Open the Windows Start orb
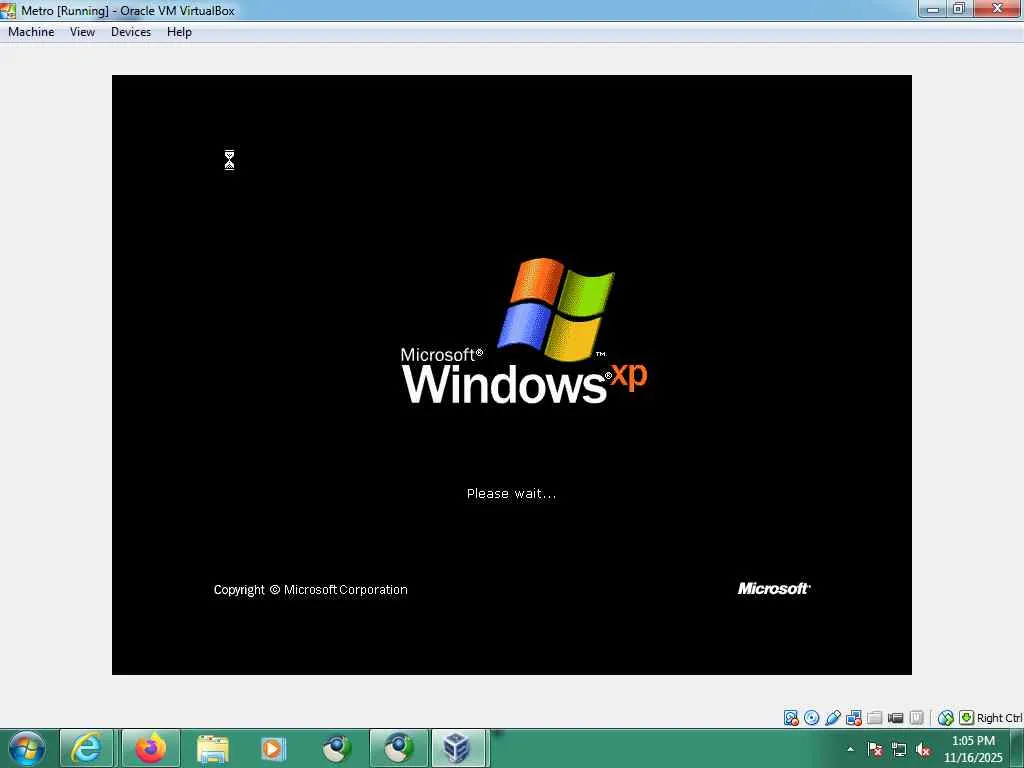The image size is (1024, 768). (26, 748)
